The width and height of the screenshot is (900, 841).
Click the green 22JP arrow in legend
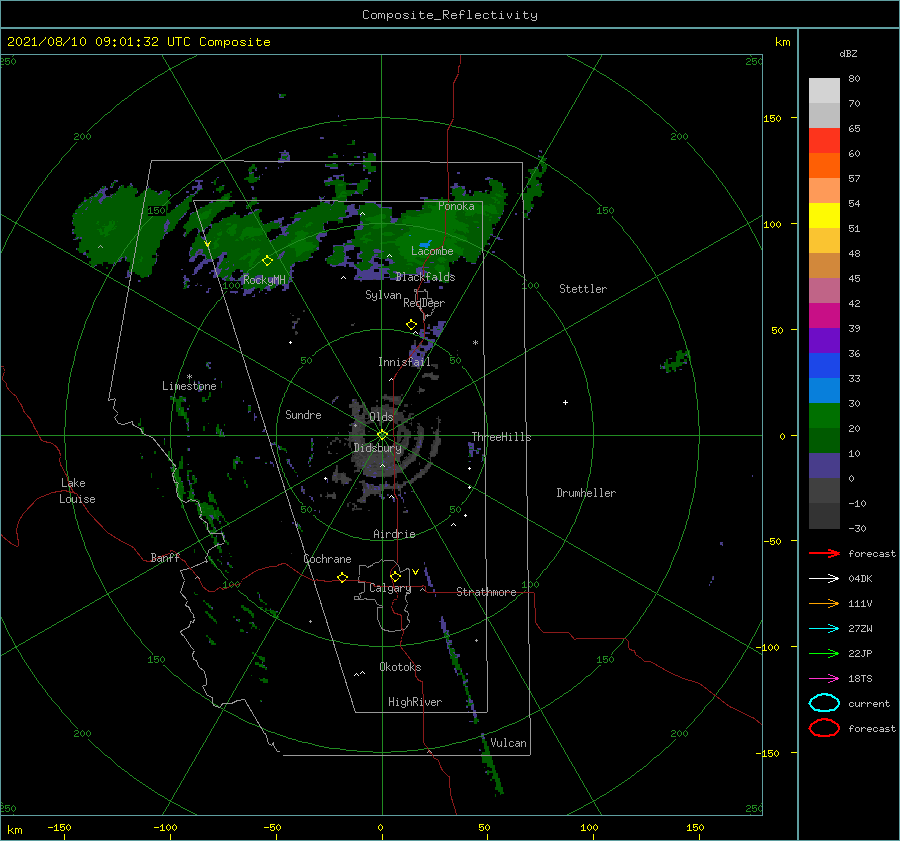[824, 653]
